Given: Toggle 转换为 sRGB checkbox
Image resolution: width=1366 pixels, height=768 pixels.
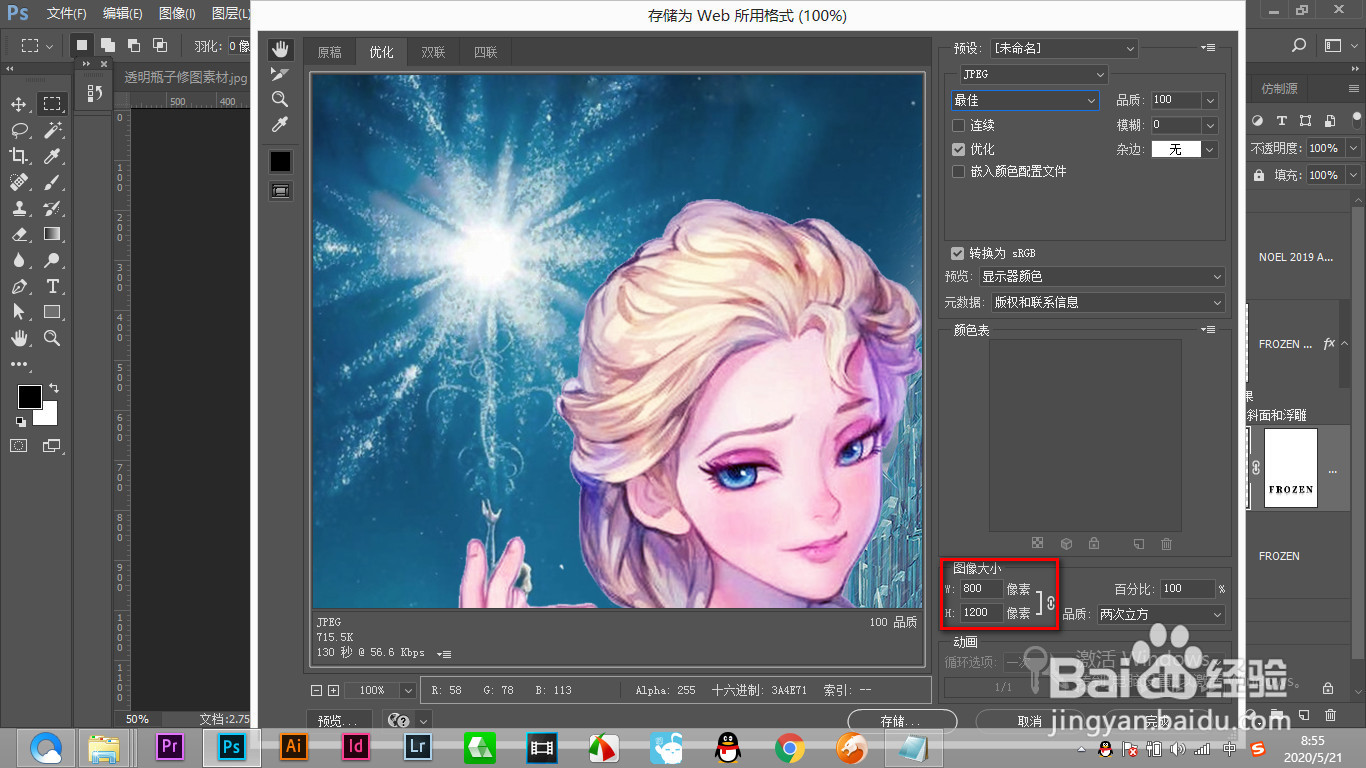Looking at the screenshot, I should coord(958,253).
